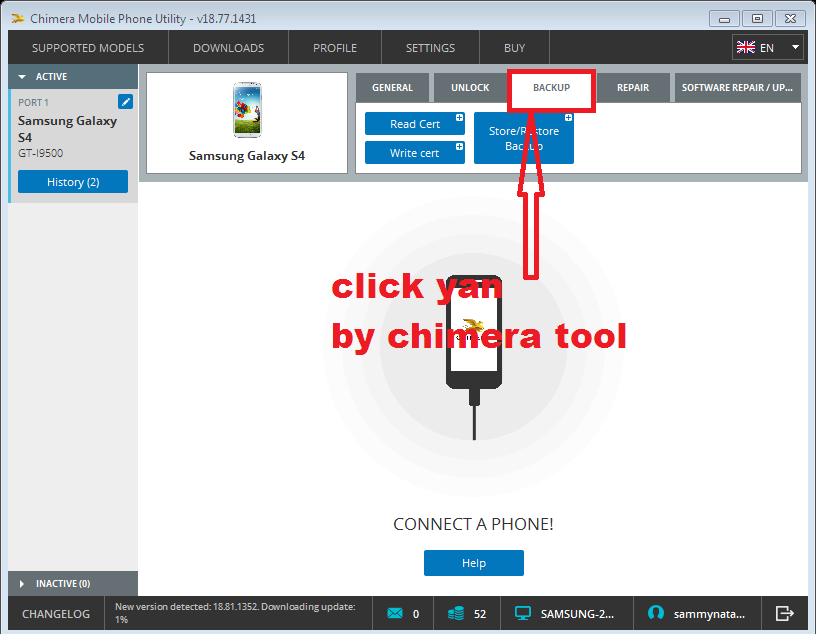
Task: Open the SETTINGS menu
Action: click(x=430, y=48)
